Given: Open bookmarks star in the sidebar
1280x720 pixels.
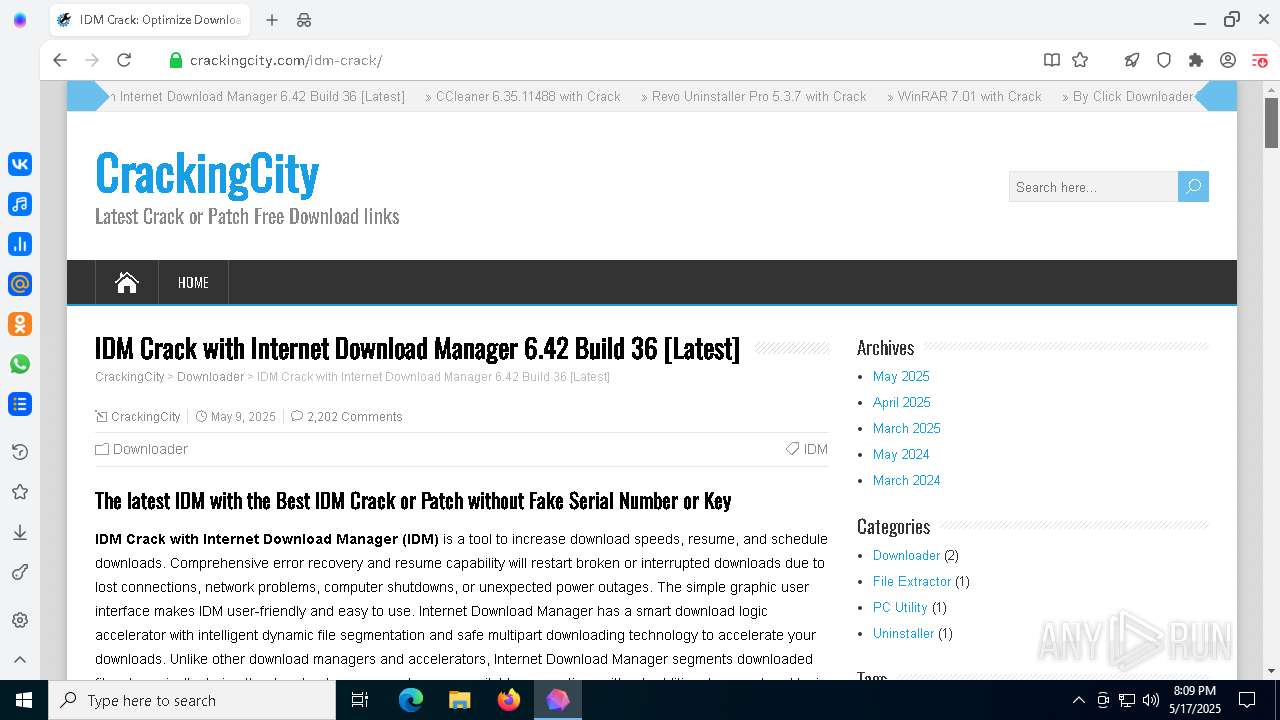Looking at the screenshot, I should click(x=20, y=492).
